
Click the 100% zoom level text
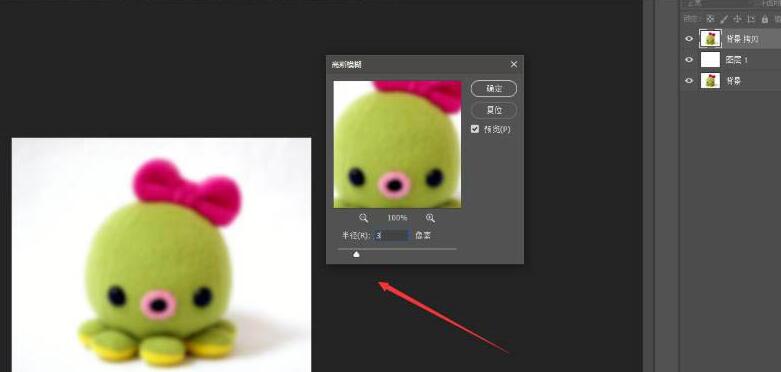397,218
